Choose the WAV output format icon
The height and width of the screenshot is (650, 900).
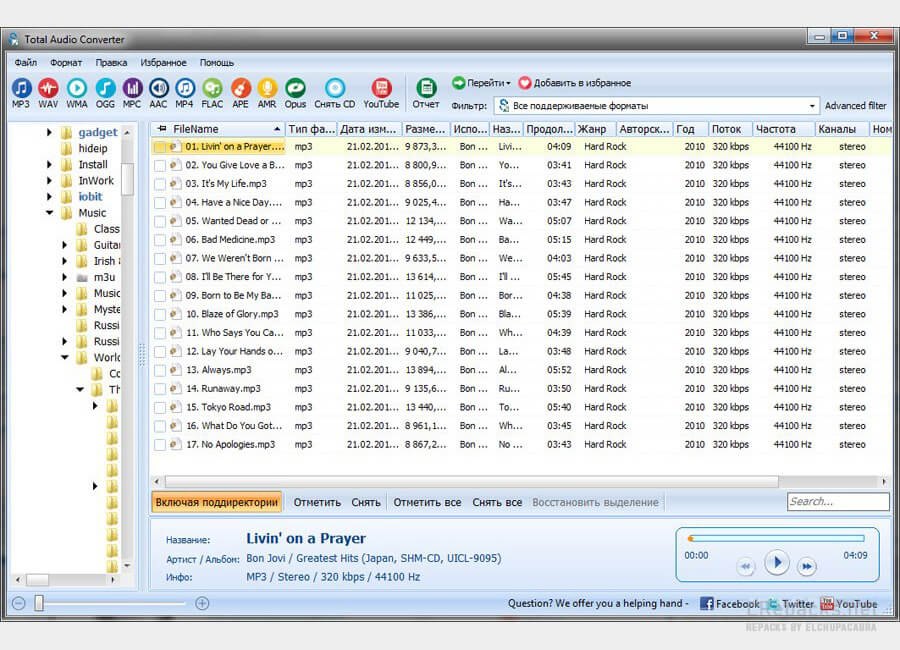(49, 88)
